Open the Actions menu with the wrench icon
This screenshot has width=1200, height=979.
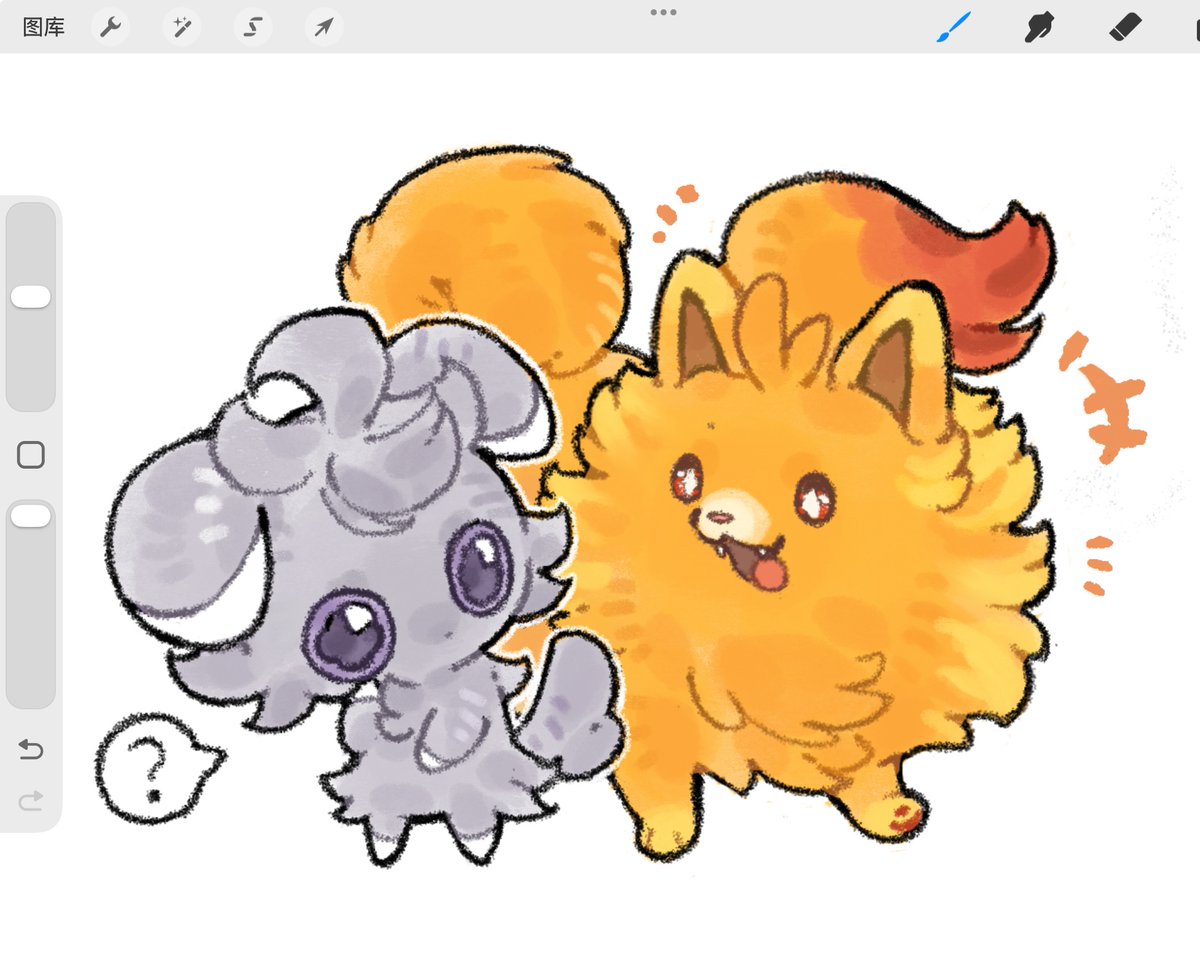110,27
